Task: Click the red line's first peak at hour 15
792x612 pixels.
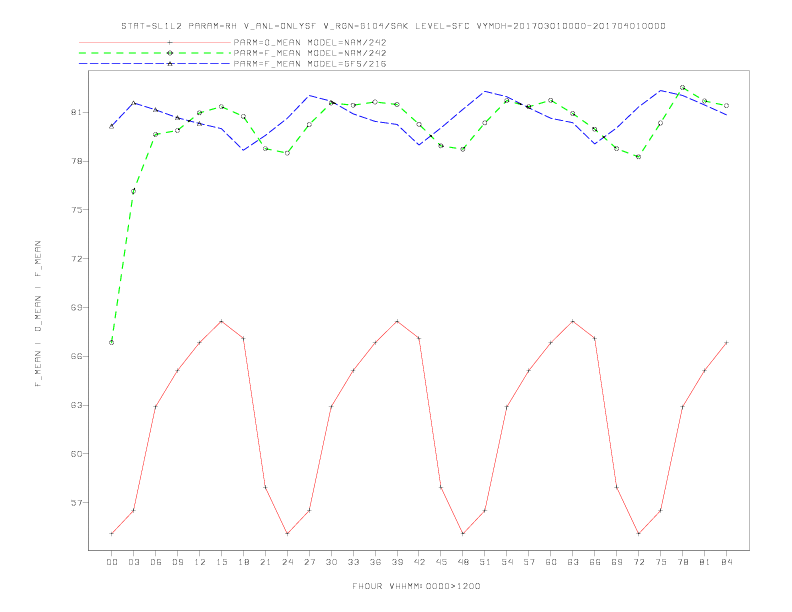Action: click(221, 321)
